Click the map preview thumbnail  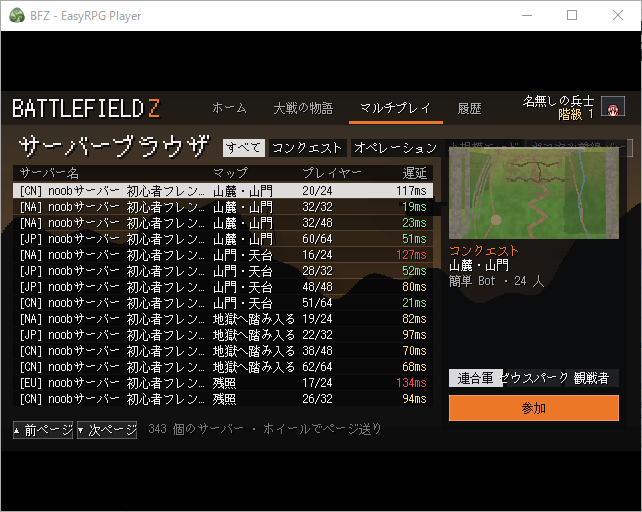coord(533,193)
